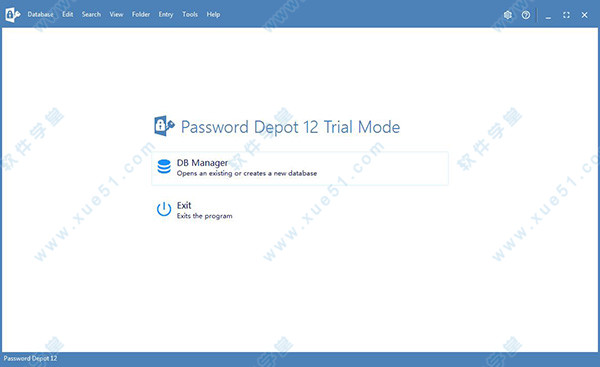This screenshot has width=600, height=367.
Task: Click 'Opens an existing or creates a new database'
Action: 247,173
